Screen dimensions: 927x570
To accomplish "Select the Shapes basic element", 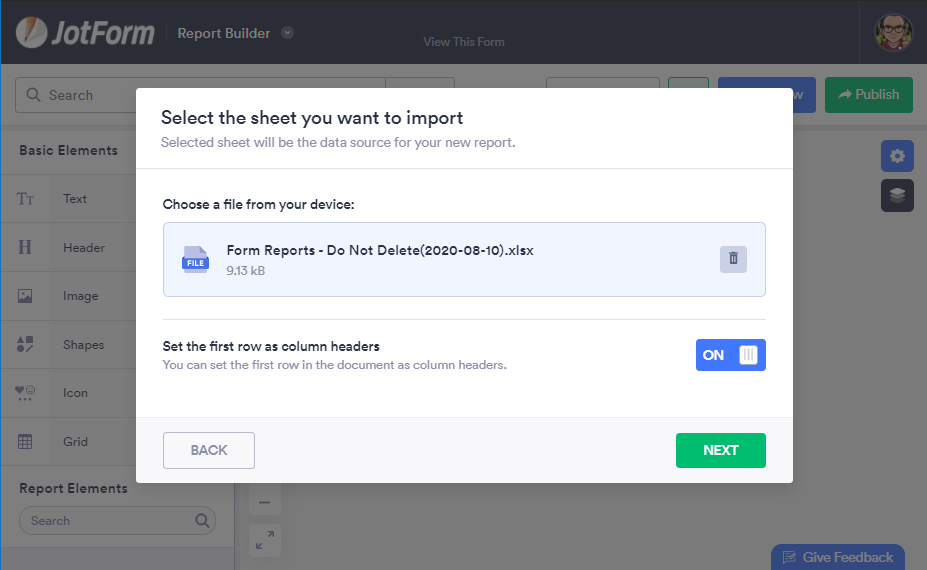I will pos(83,345).
